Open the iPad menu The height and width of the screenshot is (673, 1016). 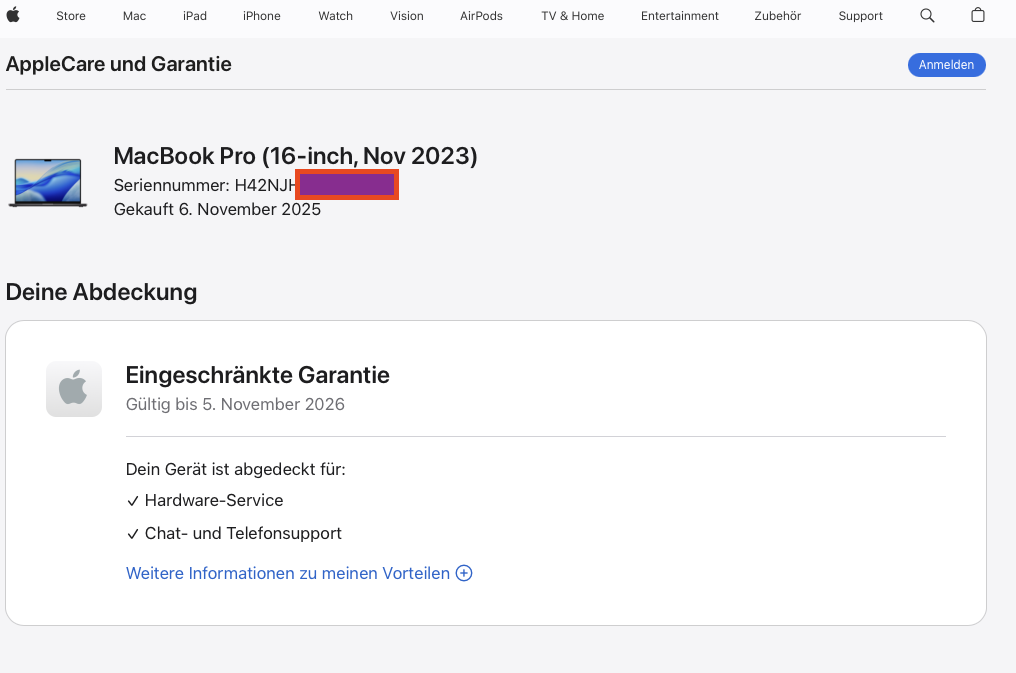tap(194, 16)
